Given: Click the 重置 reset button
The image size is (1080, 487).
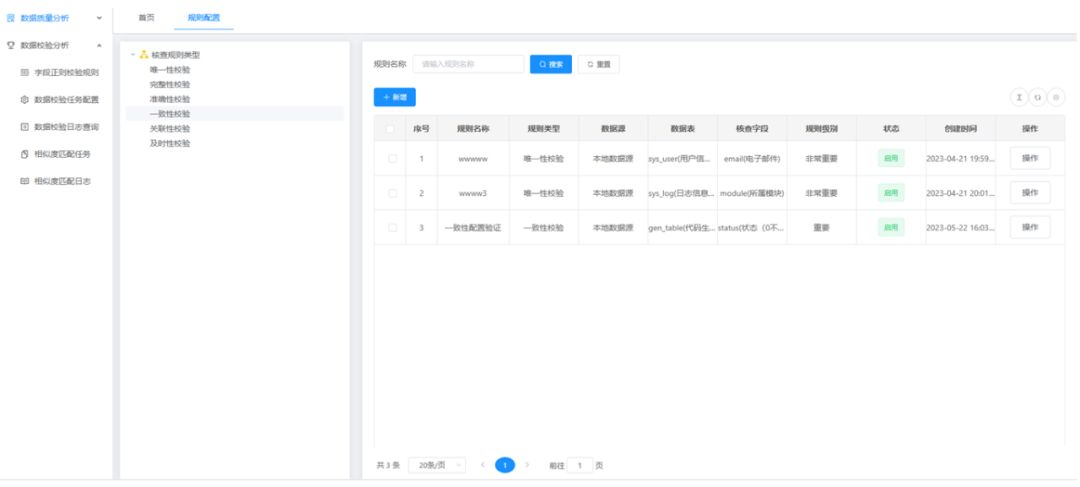Looking at the screenshot, I should pos(599,64).
